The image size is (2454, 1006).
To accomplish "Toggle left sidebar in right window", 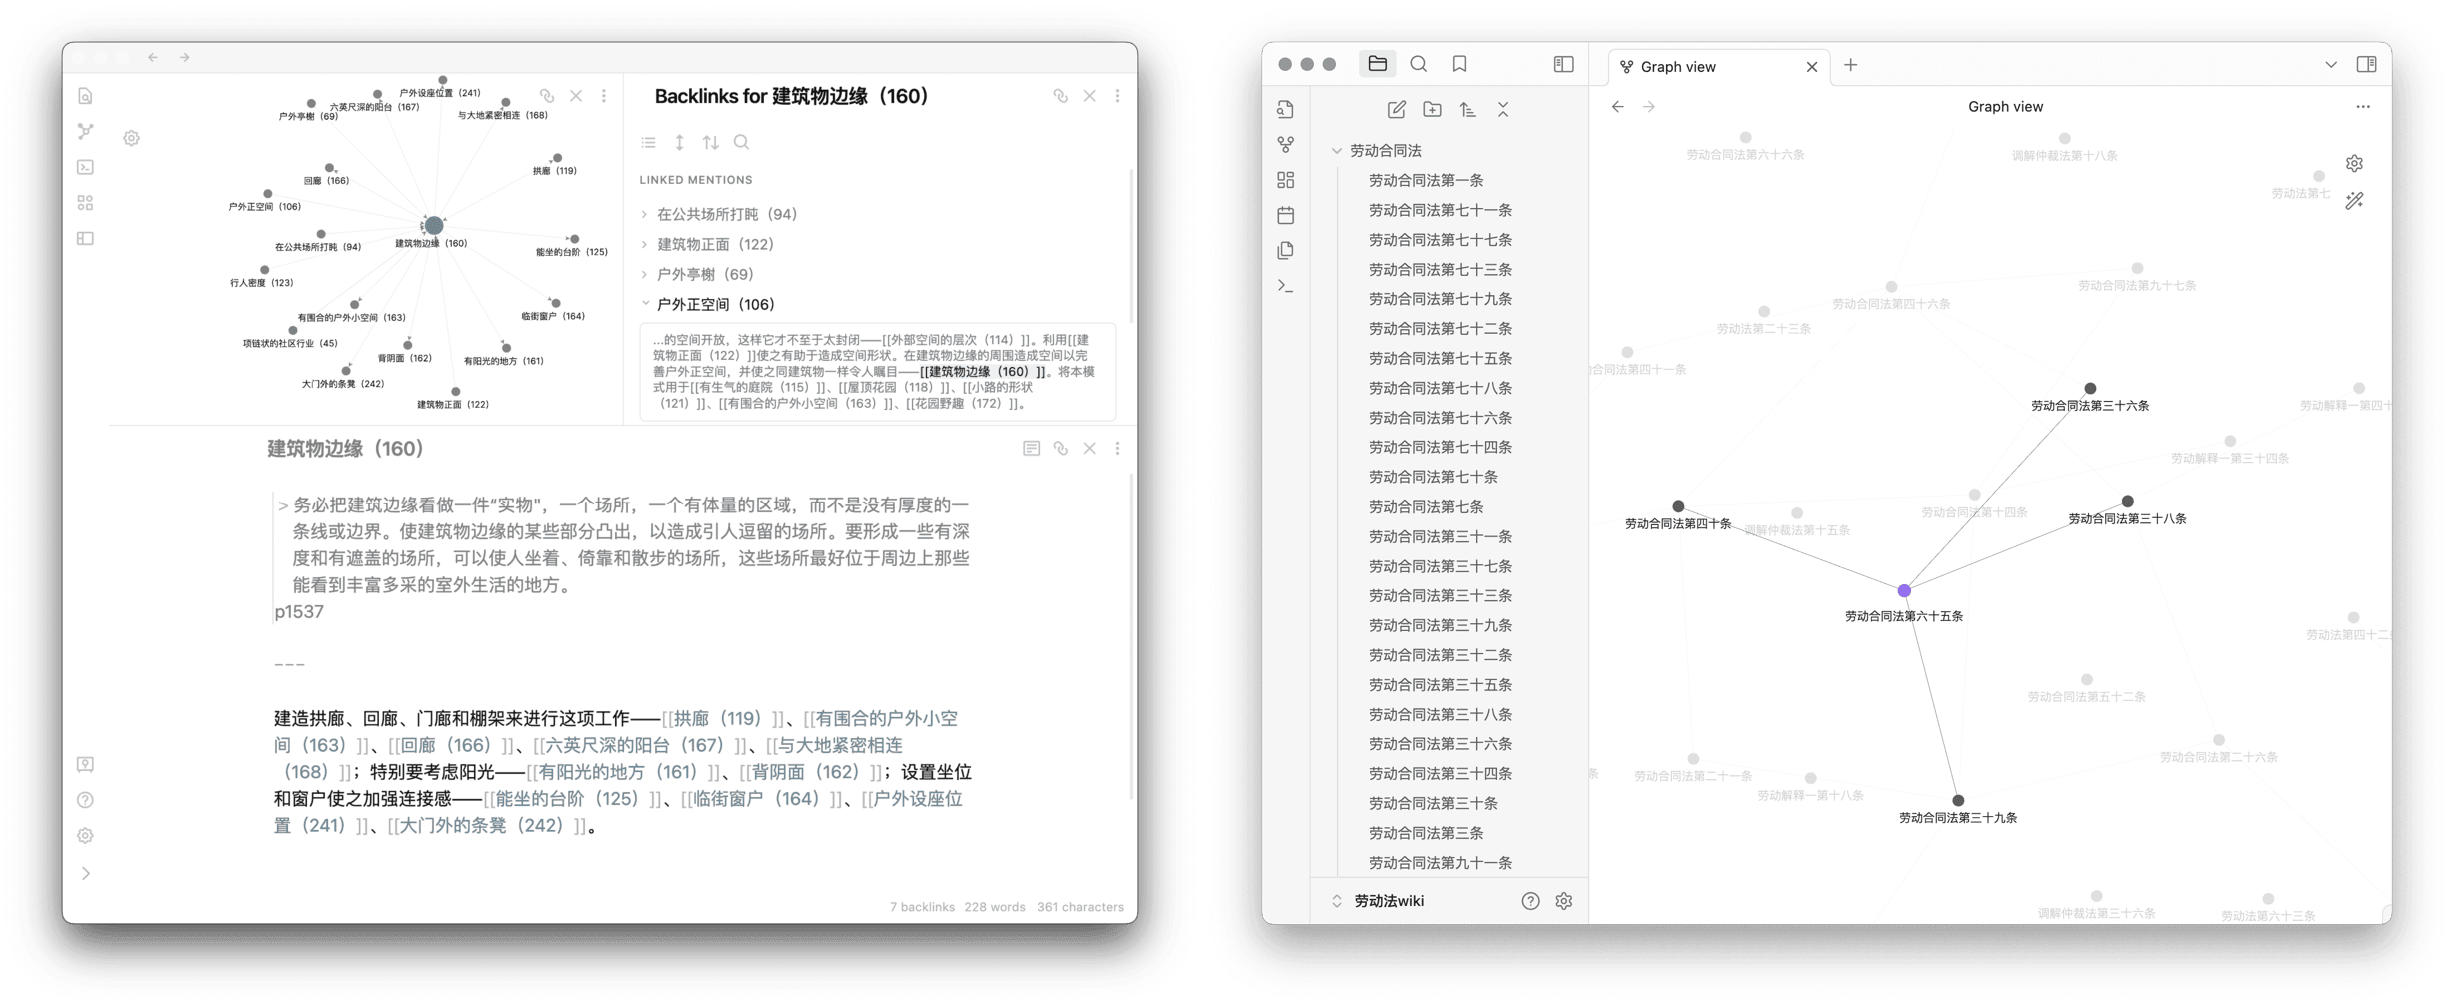I will coord(1564,64).
